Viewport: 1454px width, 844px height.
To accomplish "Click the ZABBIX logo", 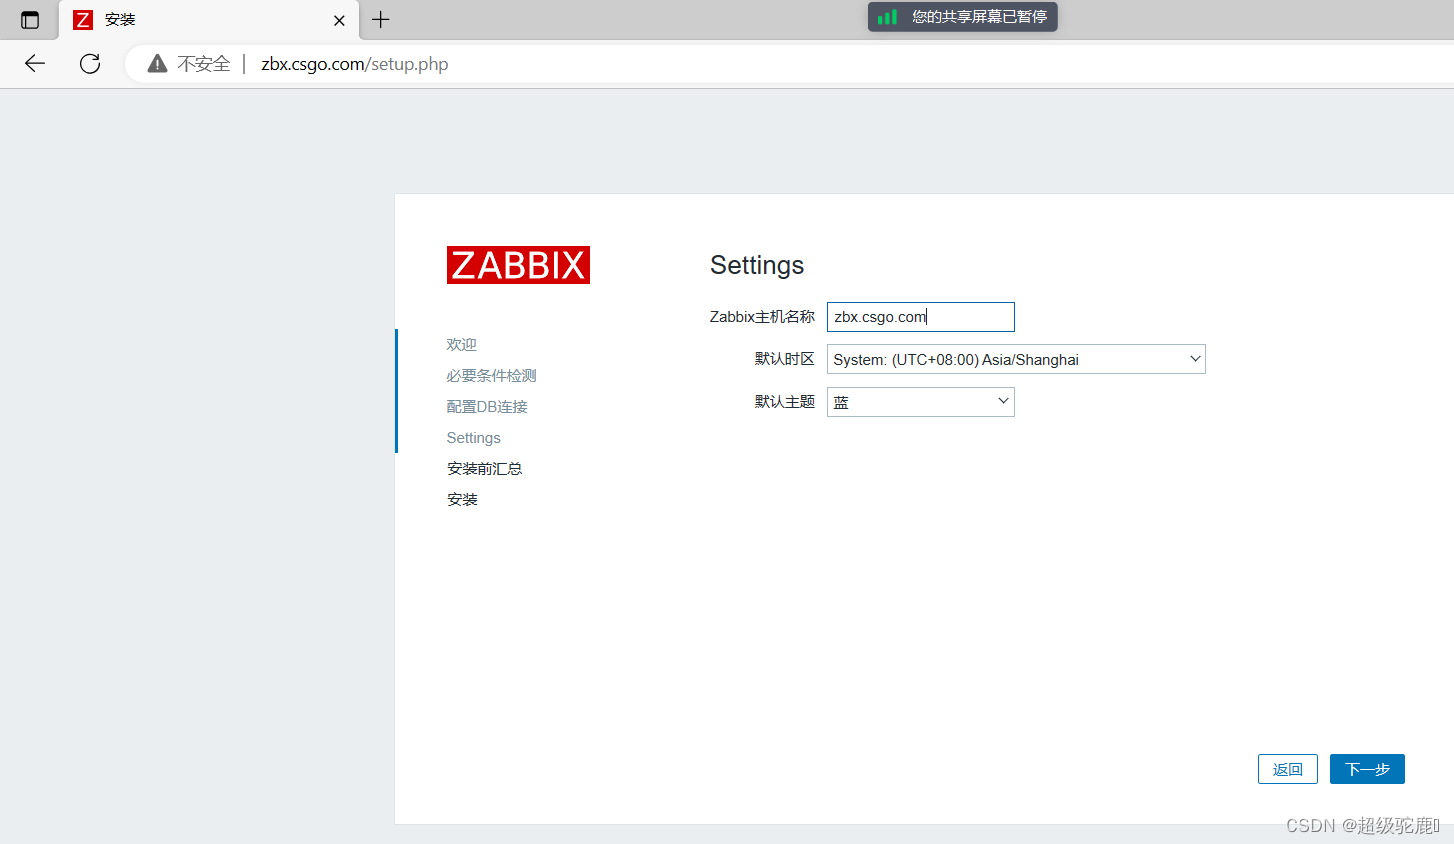I will pyautogui.click(x=518, y=265).
